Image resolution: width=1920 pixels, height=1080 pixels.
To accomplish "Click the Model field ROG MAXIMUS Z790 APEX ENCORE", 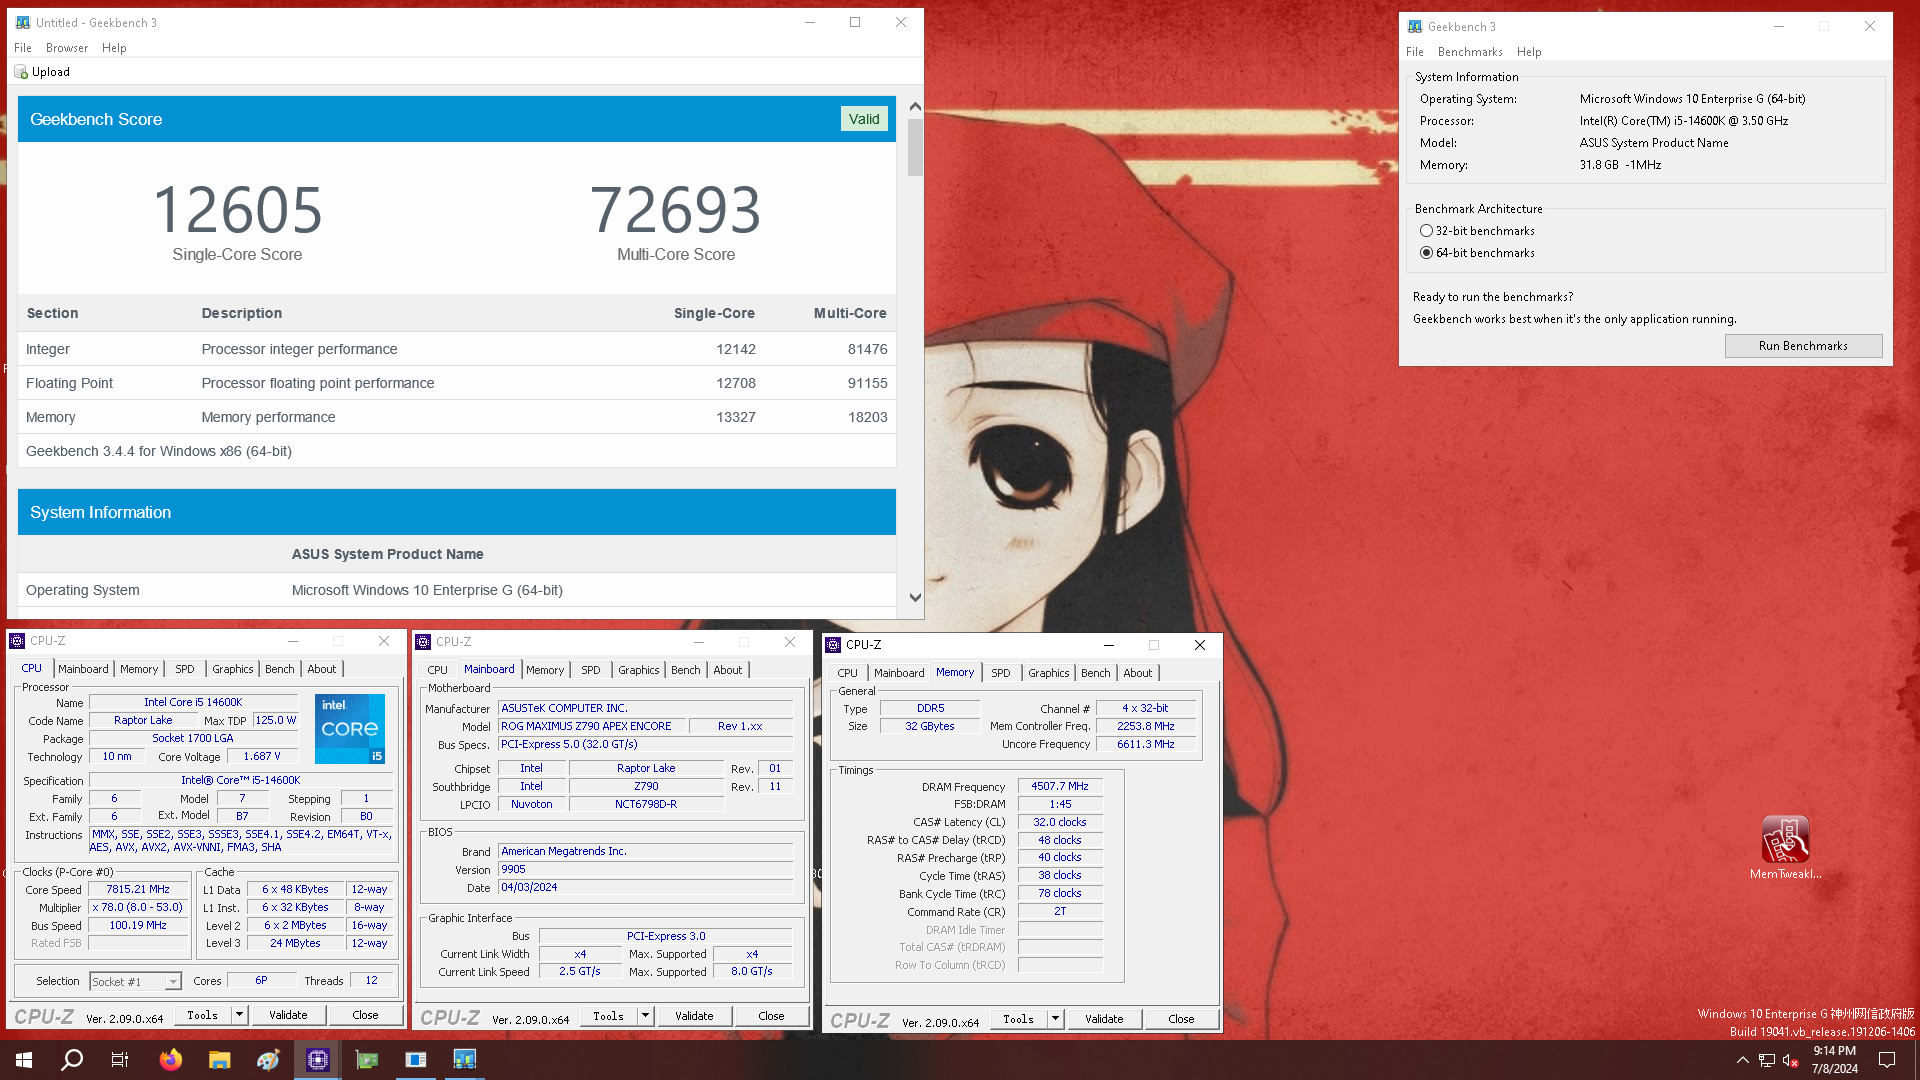I will 591,727.
